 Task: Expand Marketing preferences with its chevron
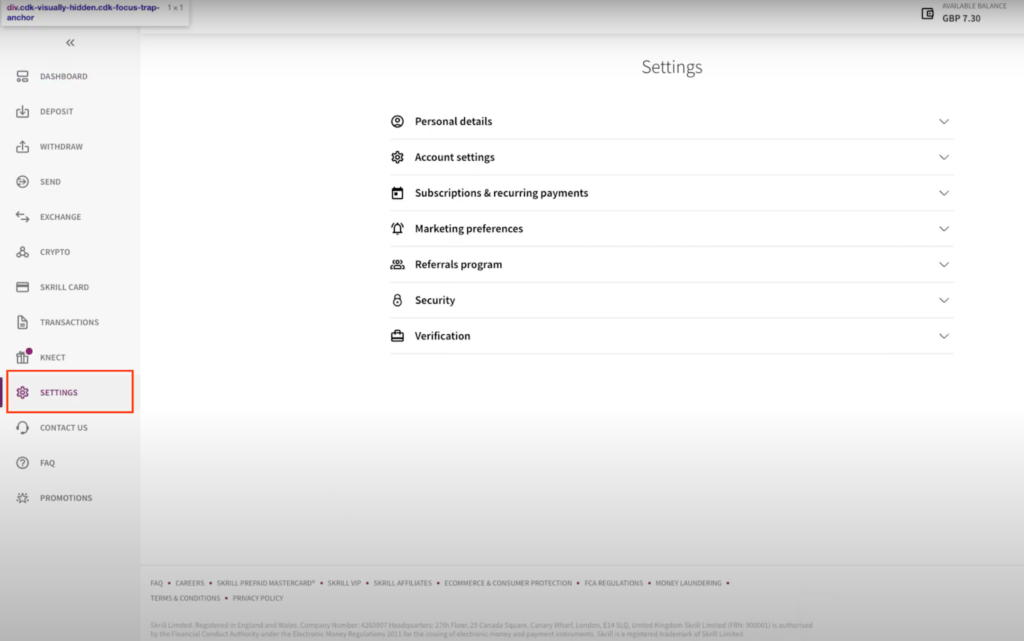pyautogui.click(x=944, y=228)
